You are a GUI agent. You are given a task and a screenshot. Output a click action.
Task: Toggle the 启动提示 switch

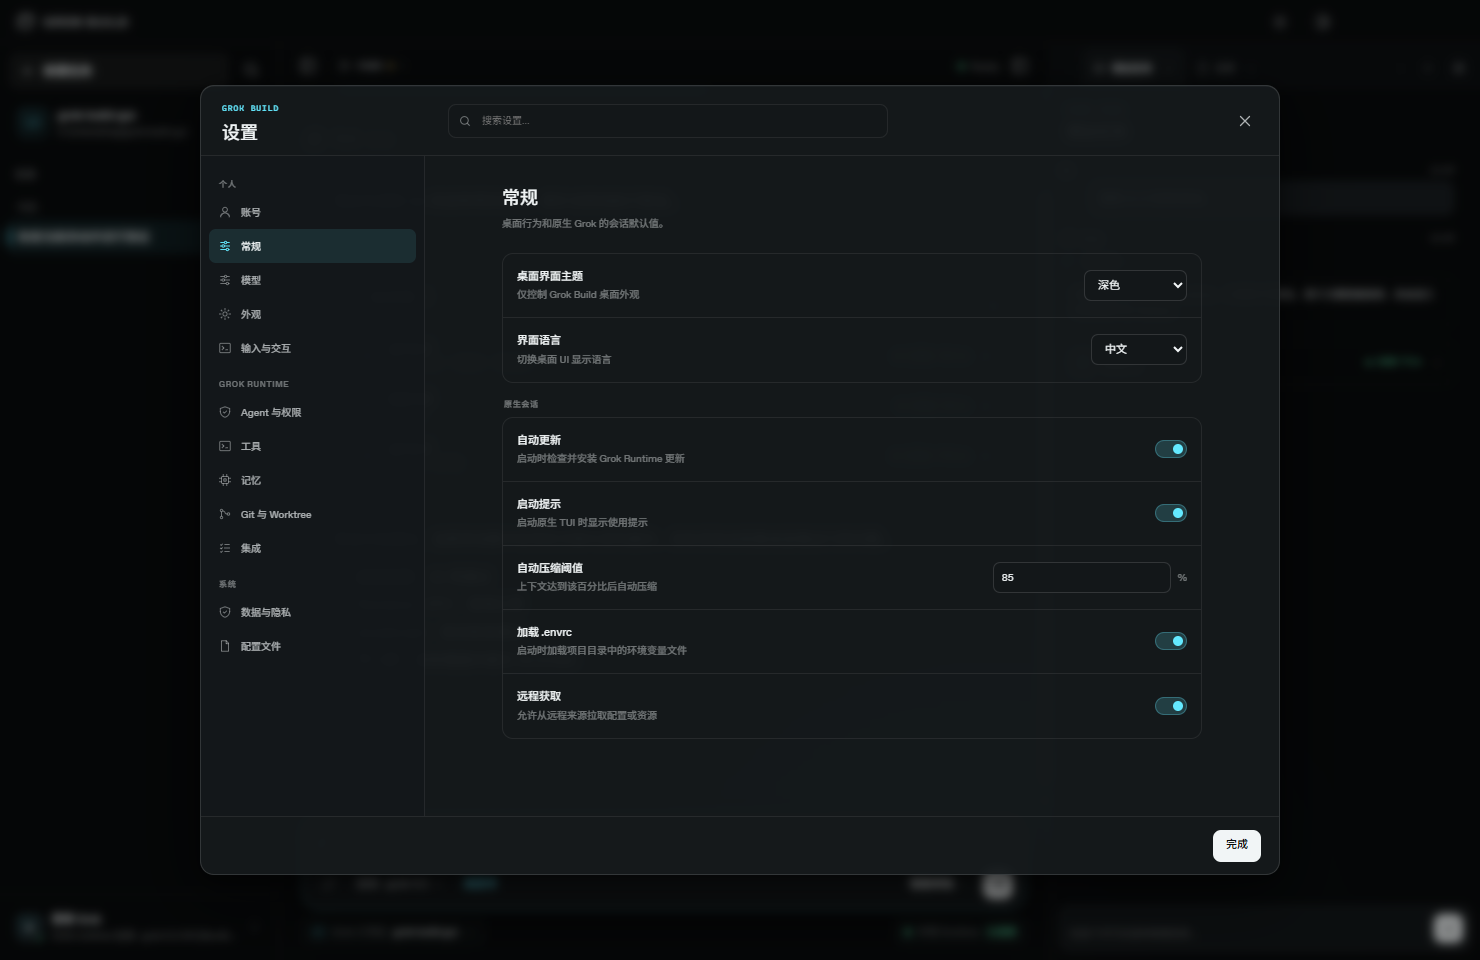pos(1171,513)
